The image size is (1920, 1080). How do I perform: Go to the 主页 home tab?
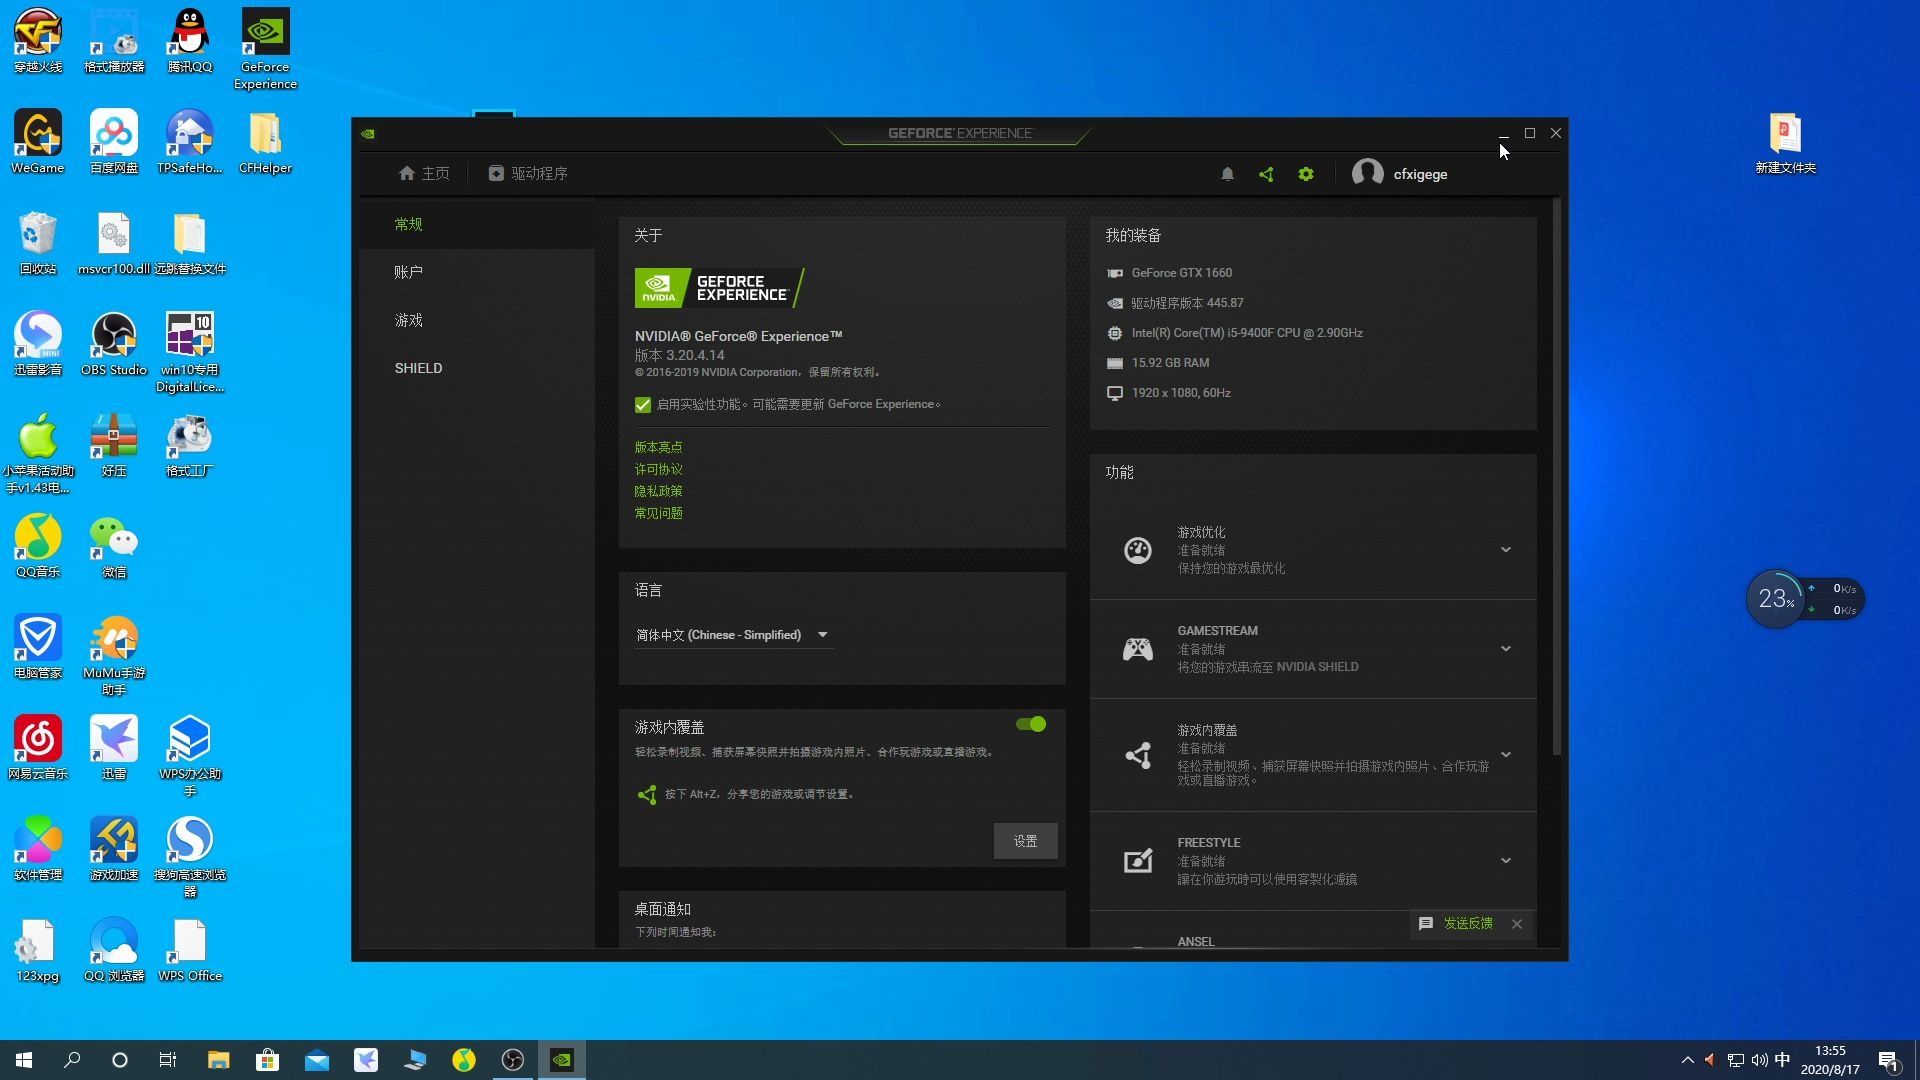(x=424, y=174)
